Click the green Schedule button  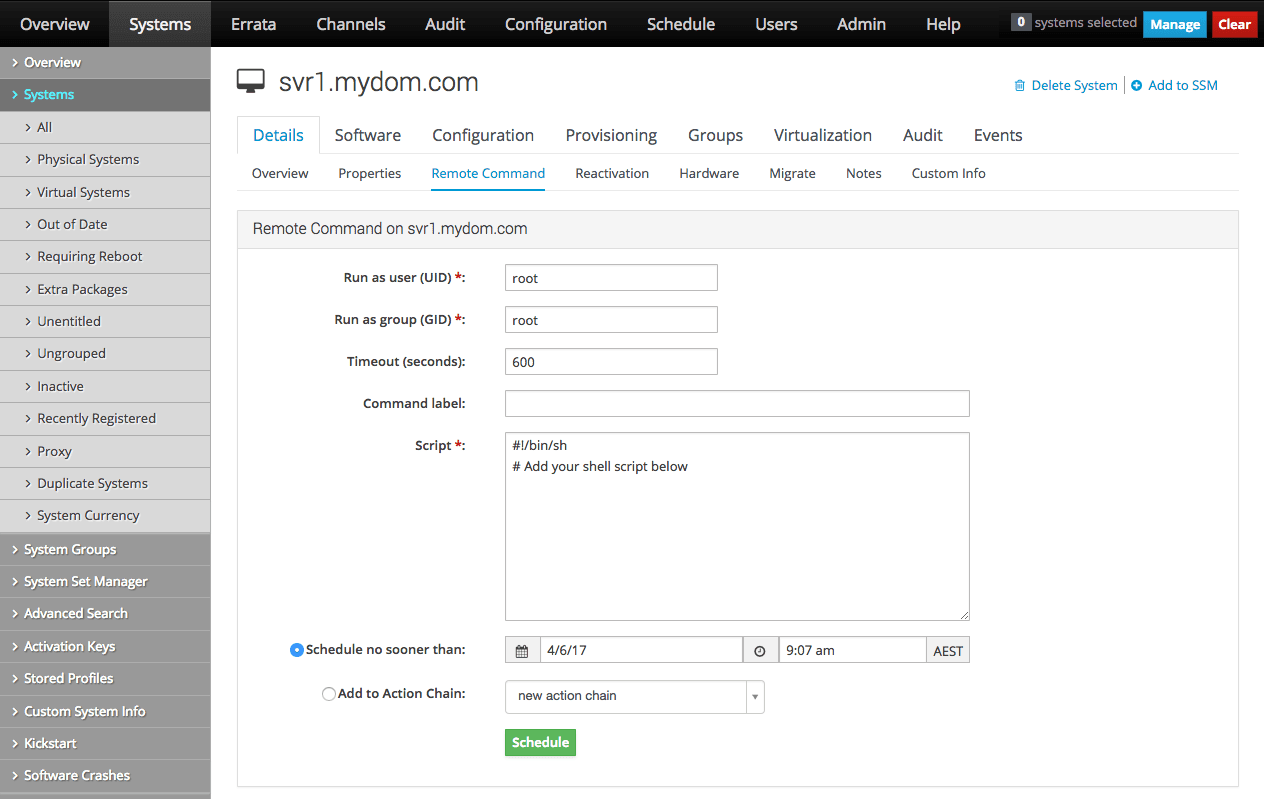point(540,742)
